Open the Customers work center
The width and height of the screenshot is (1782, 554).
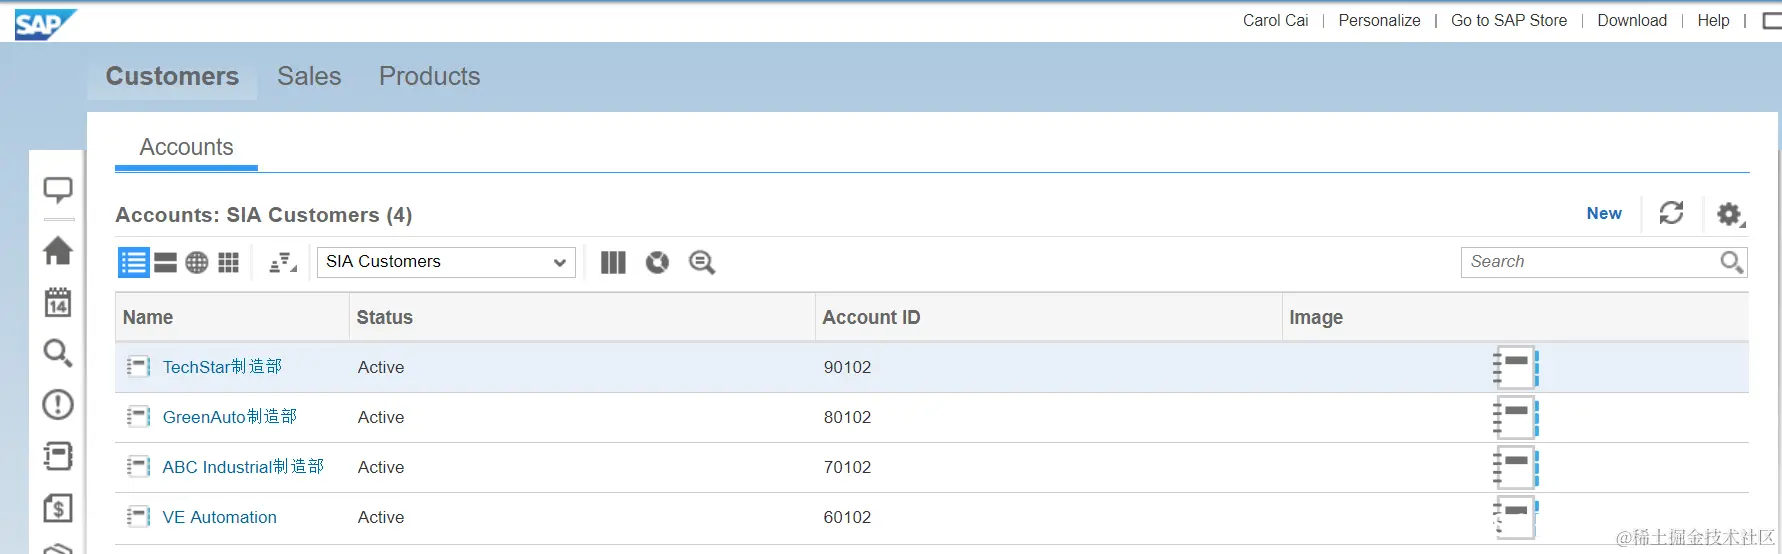tap(172, 76)
